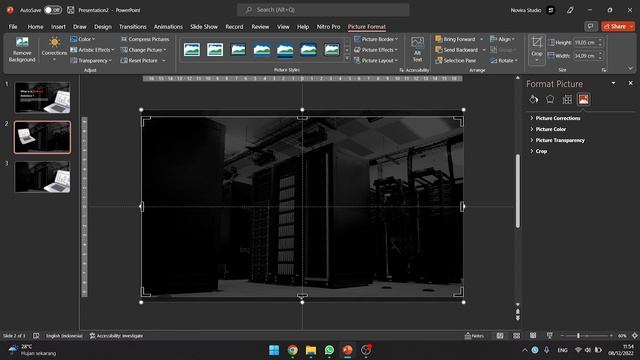640x360 pixels.
Task: Click the Search box in title bar
Action: 323,10
